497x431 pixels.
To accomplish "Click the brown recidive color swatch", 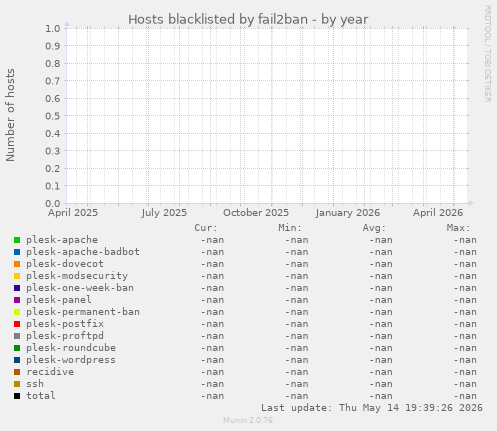I will (17, 372).
